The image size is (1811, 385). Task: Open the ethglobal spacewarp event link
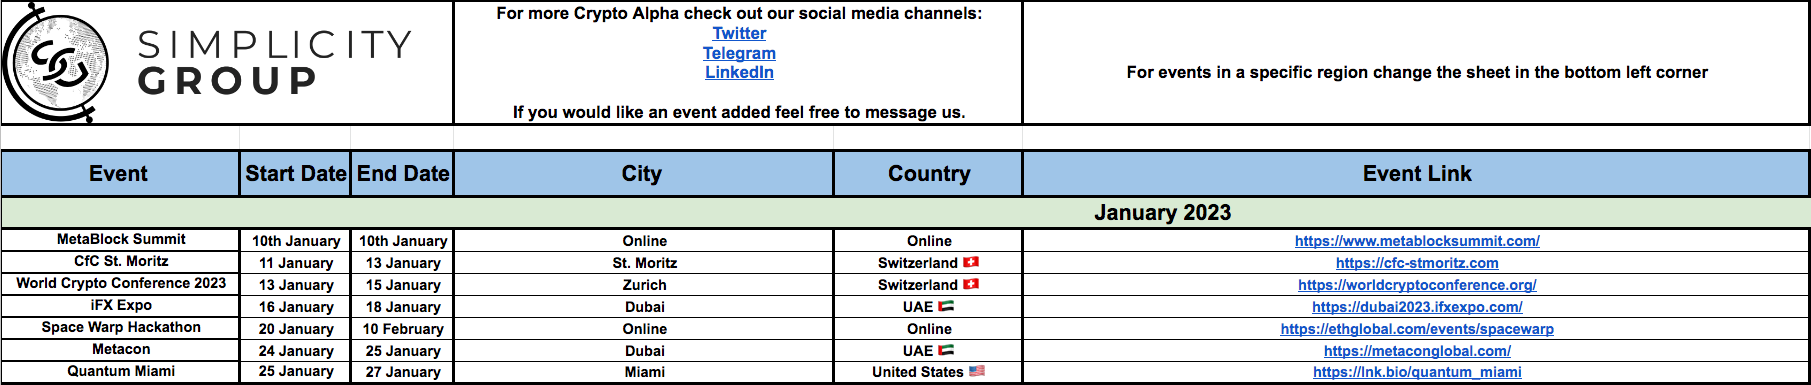coord(1417,329)
